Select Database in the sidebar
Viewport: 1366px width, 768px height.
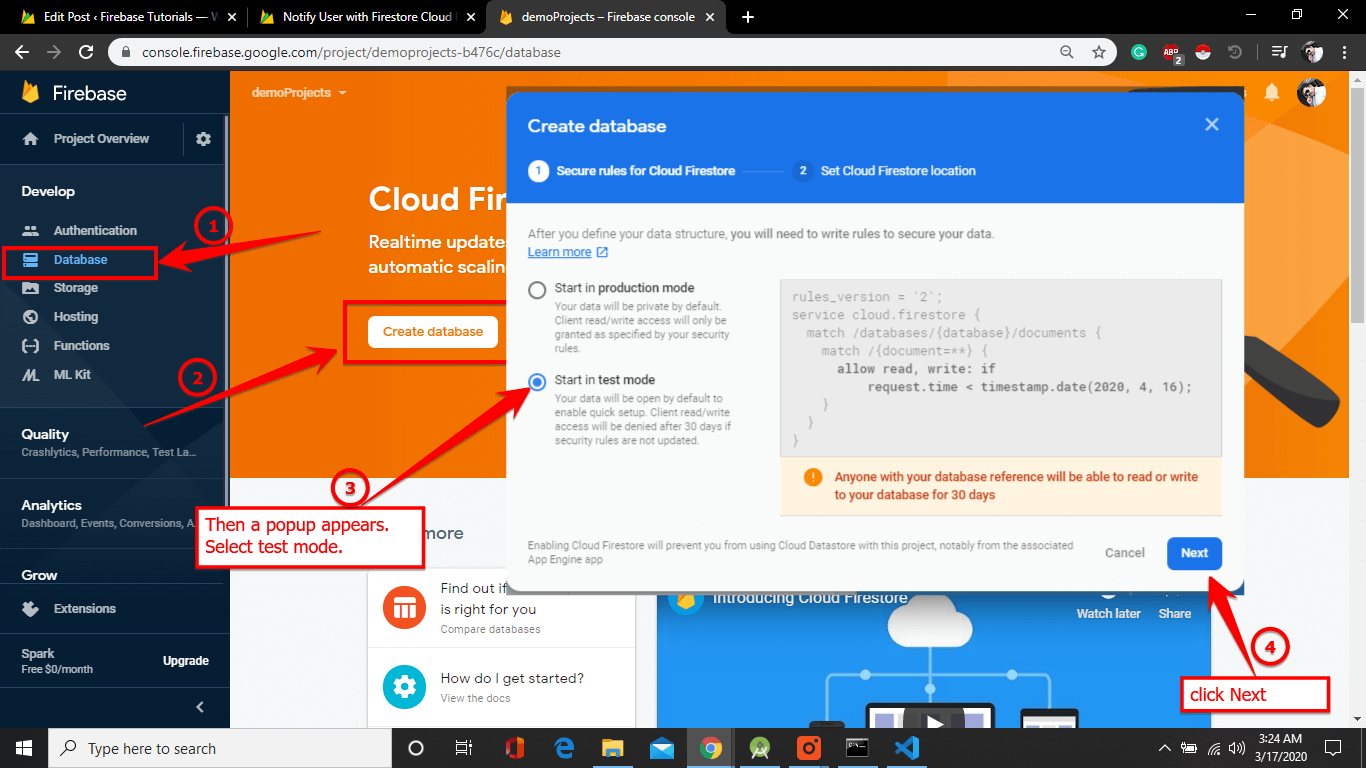click(78, 260)
